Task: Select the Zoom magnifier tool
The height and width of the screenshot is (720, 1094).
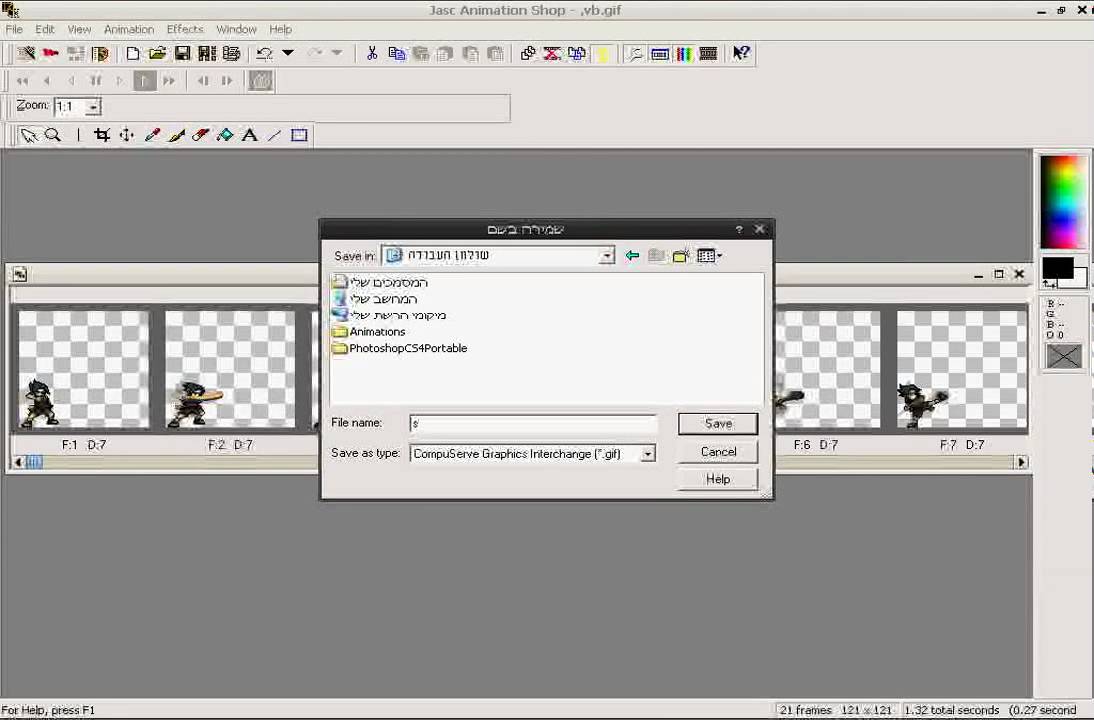Action: 53,135
